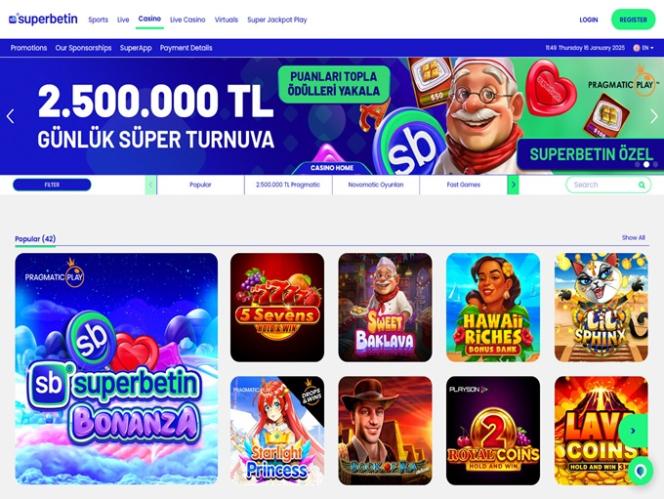Select the first banner carousel dot
The height and width of the screenshot is (499, 664).
point(637,164)
